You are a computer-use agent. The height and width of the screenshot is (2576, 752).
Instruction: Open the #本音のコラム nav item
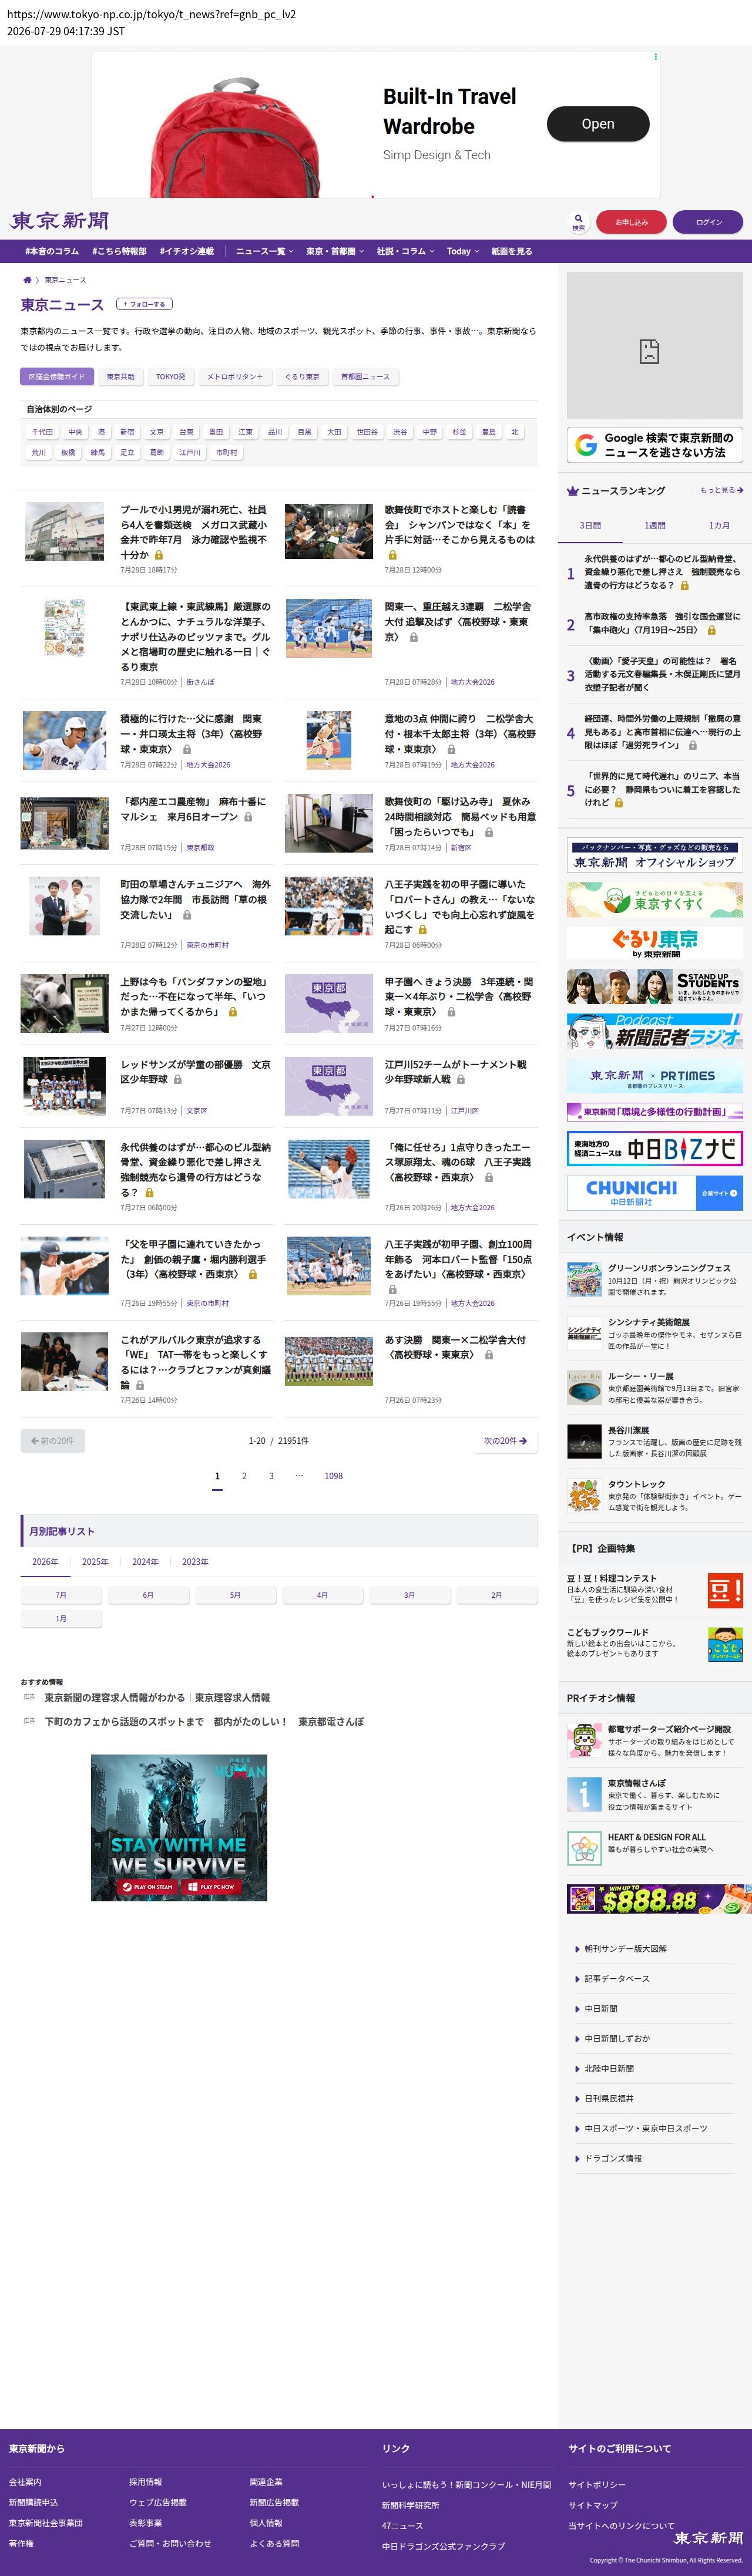click(x=52, y=251)
